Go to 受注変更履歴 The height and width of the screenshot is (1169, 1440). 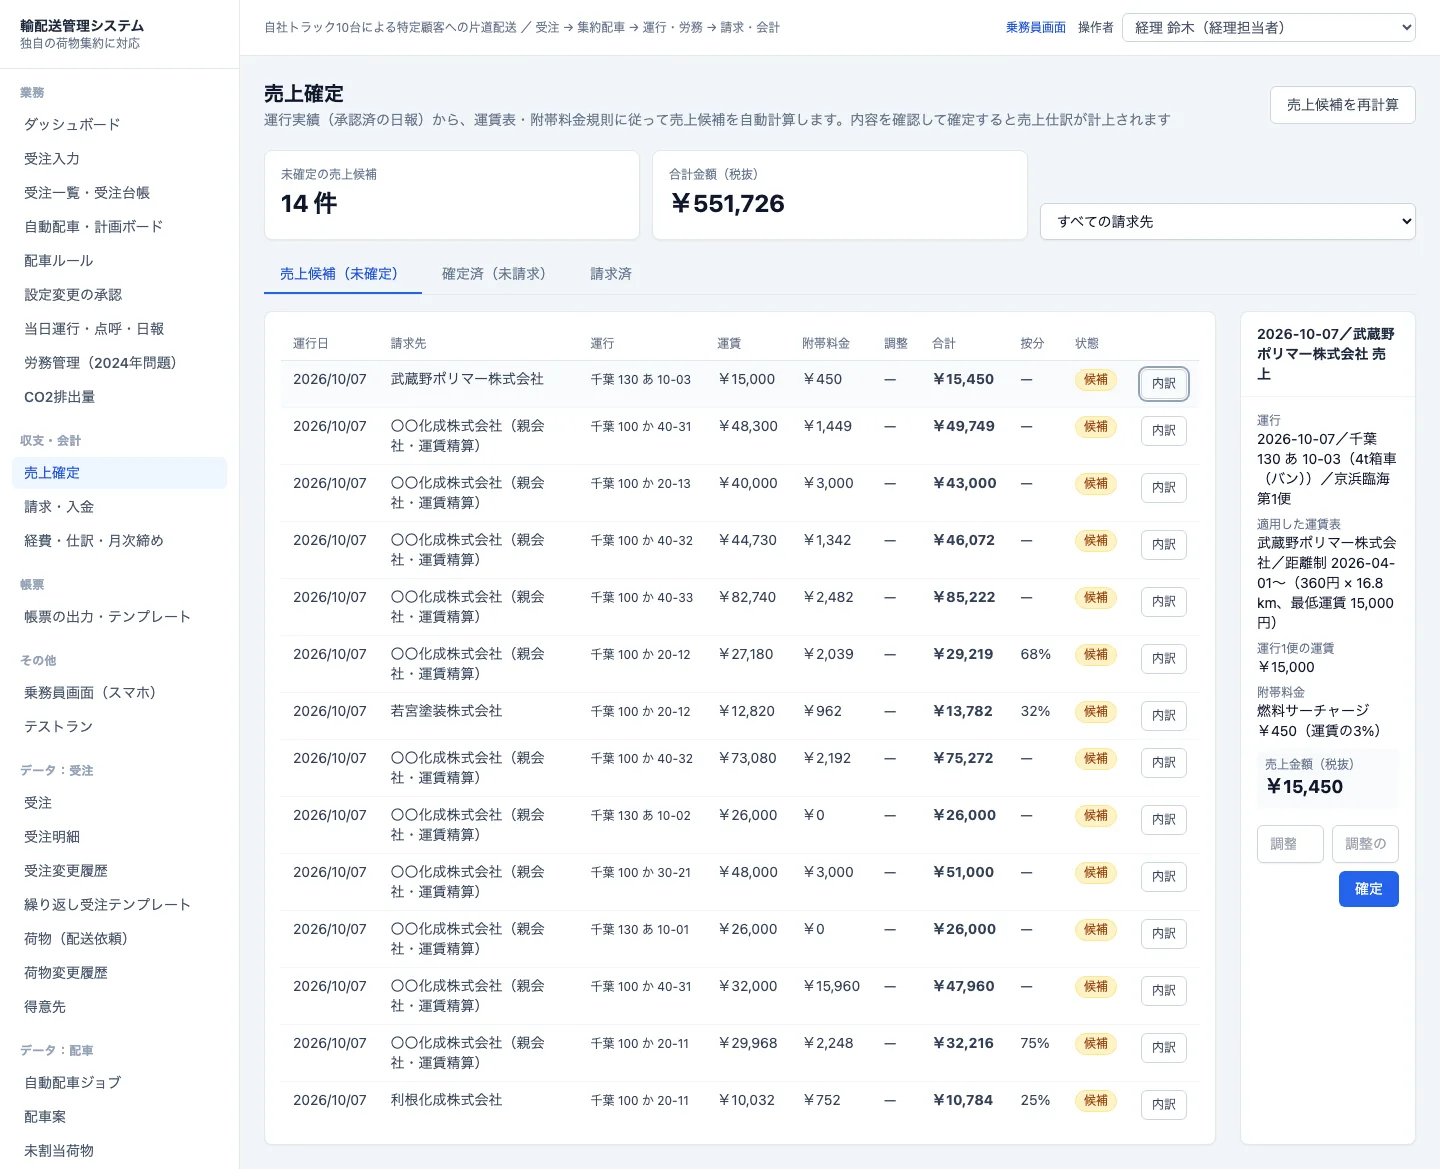[120, 871]
